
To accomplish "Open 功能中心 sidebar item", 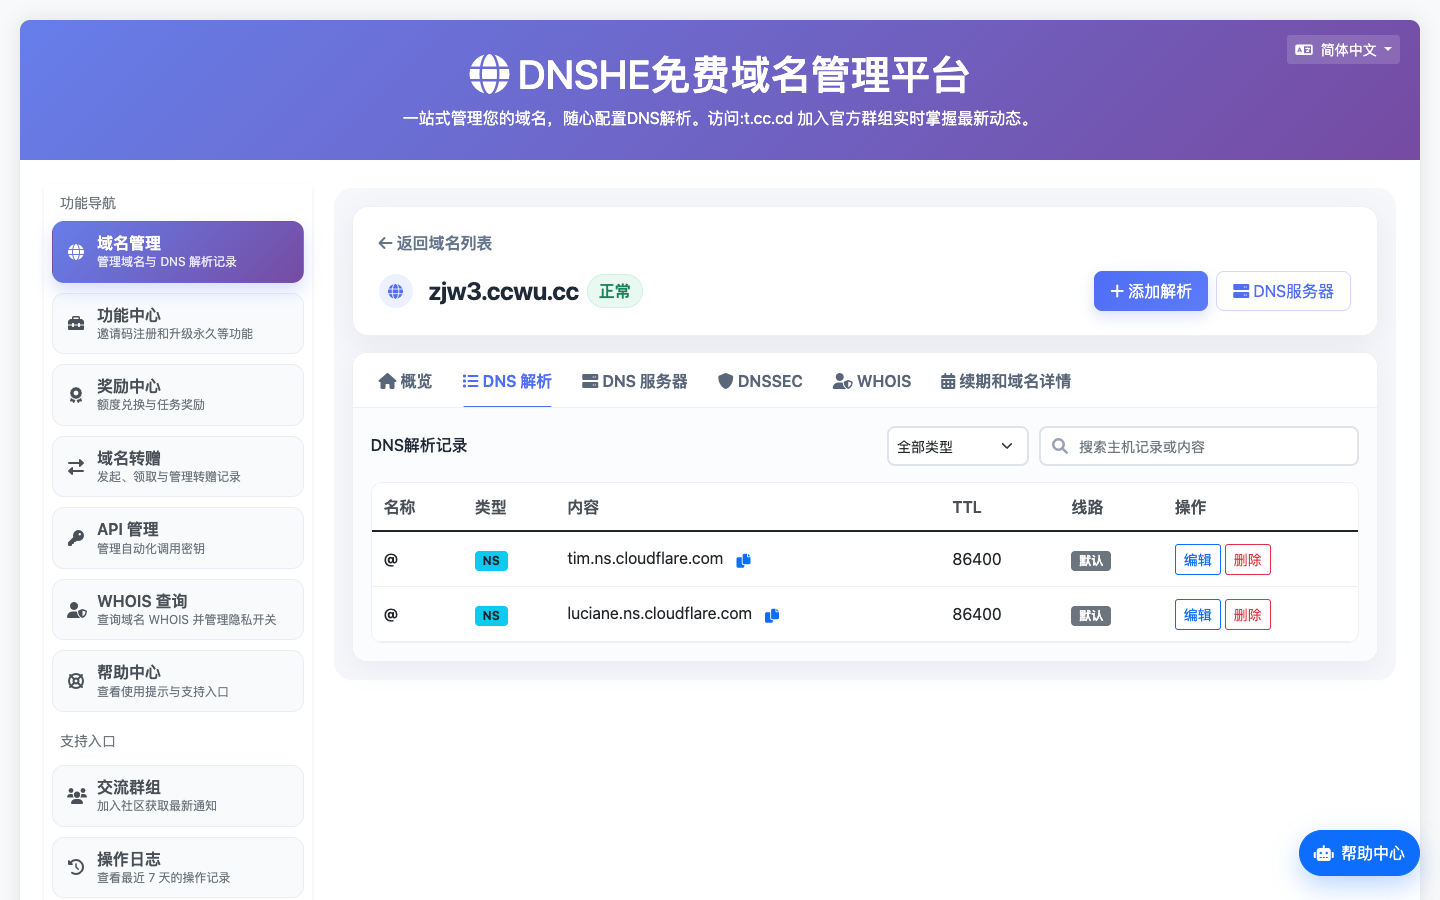I will coord(178,323).
